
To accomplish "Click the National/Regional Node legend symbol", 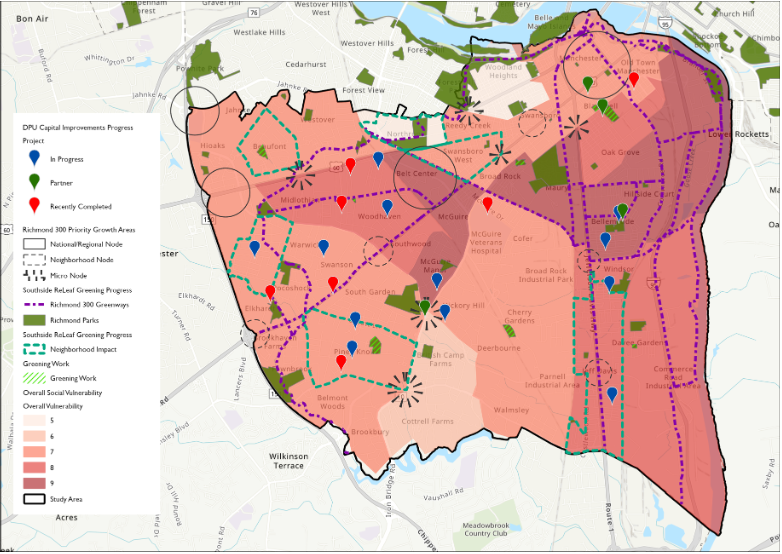I will coord(34,244).
